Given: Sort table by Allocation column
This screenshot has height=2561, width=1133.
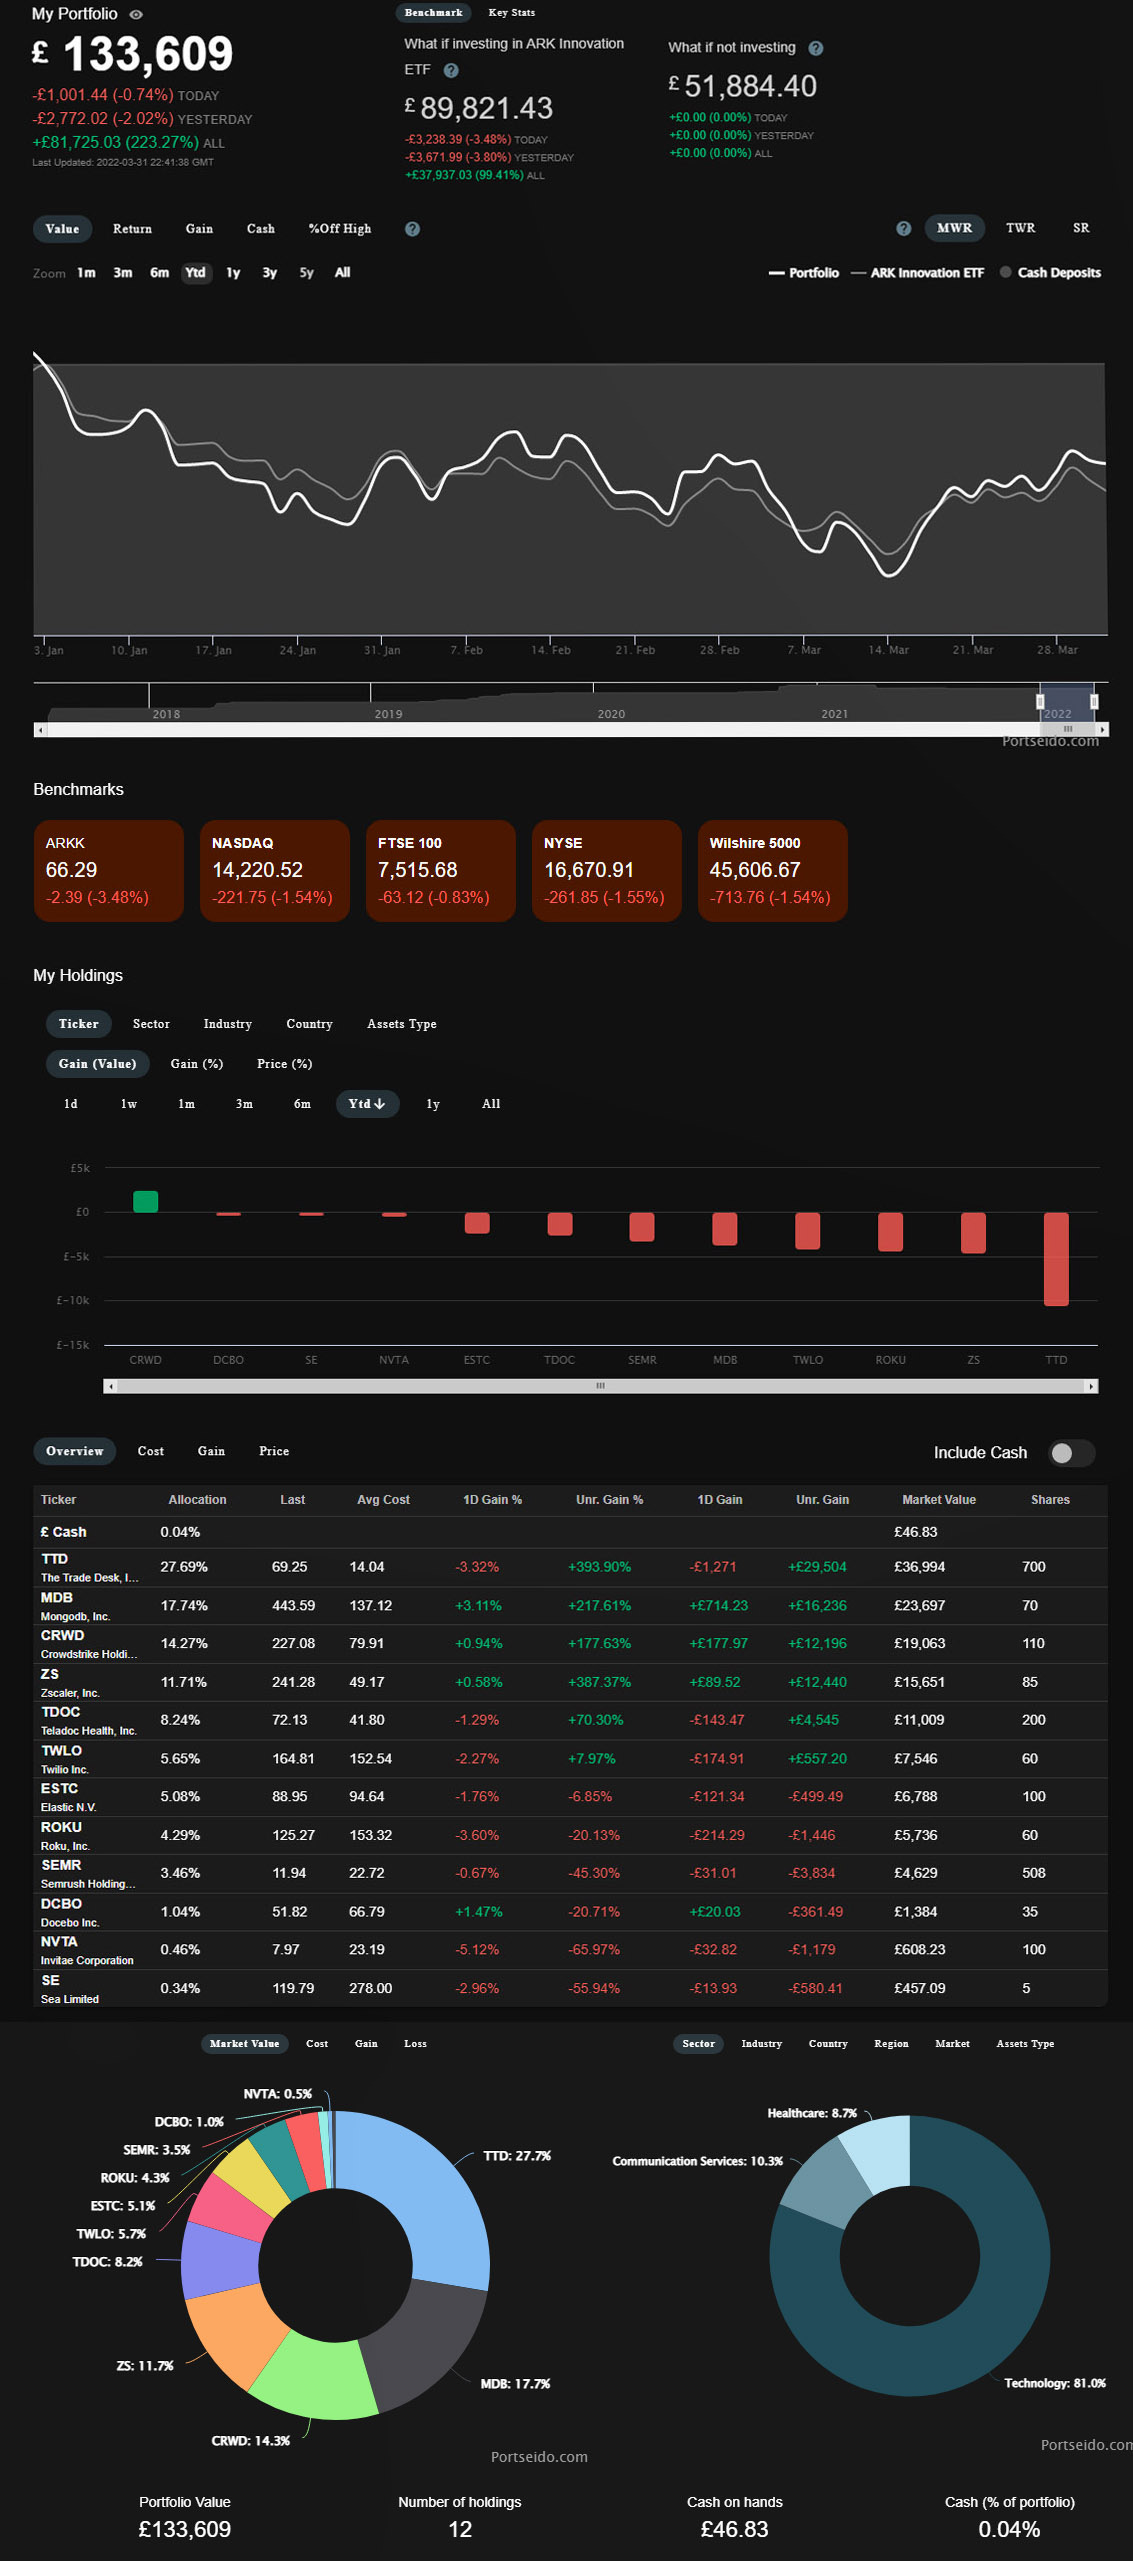Looking at the screenshot, I should (197, 1500).
